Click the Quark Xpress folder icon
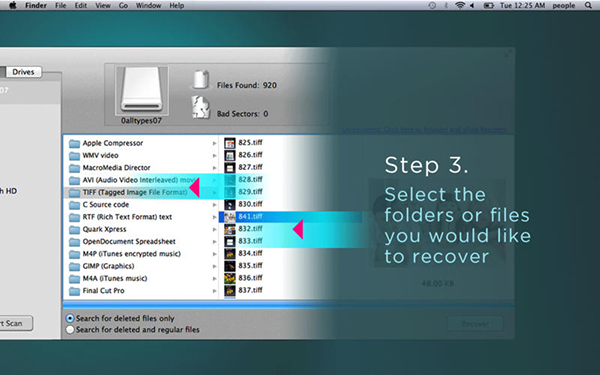This screenshot has width=600, height=375. (x=74, y=230)
